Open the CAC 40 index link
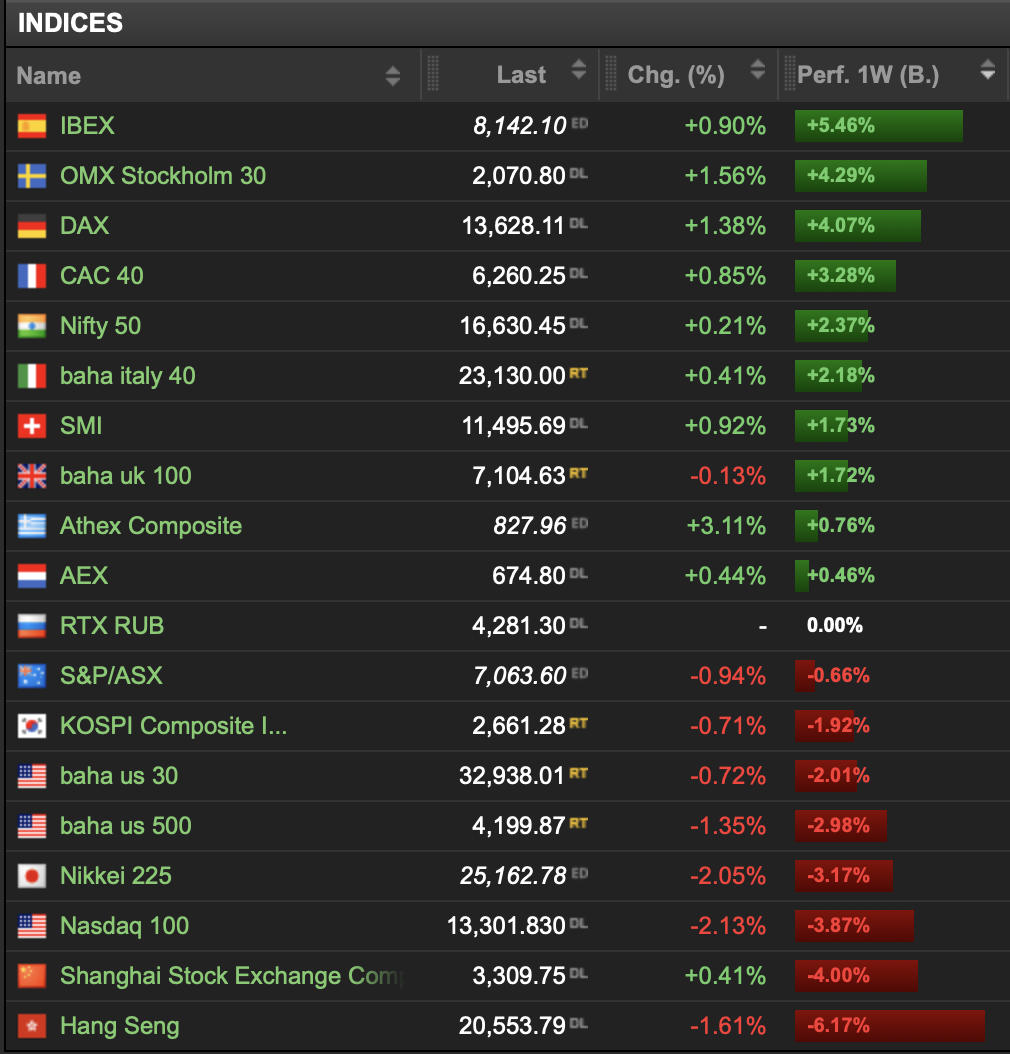The width and height of the screenshot is (1010, 1054). tap(101, 276)
